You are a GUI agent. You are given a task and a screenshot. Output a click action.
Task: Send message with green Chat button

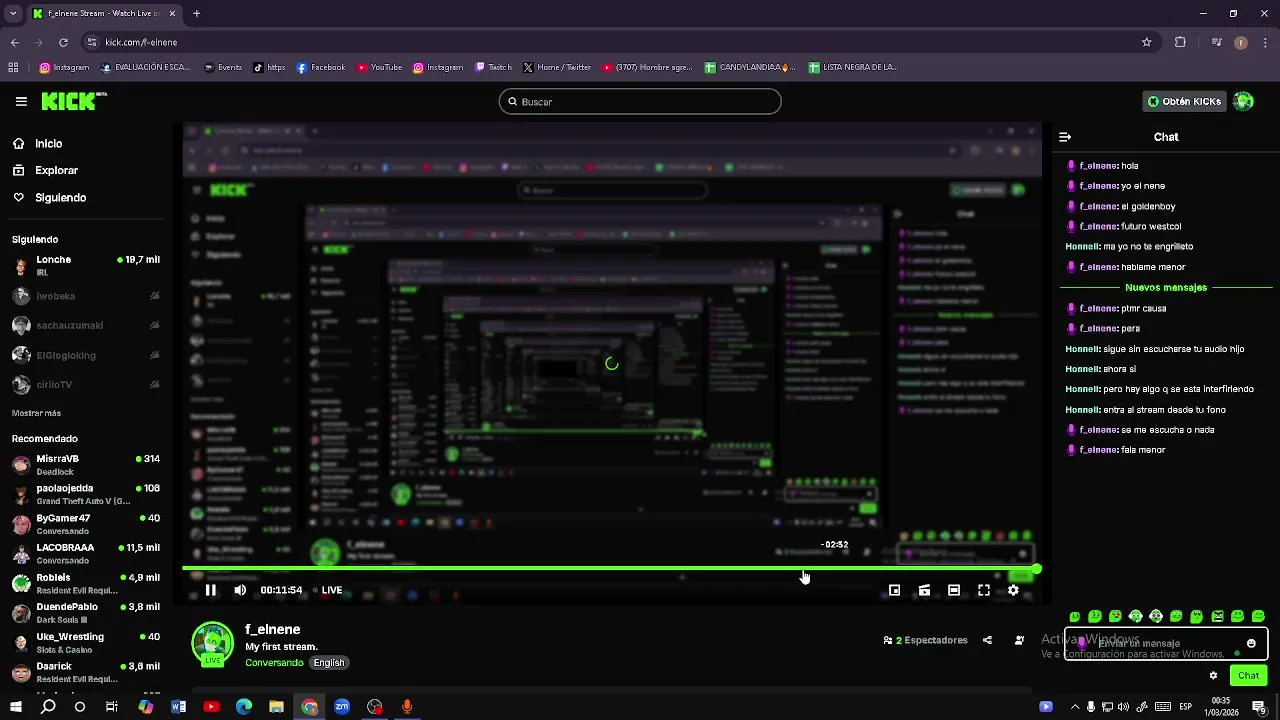click(1248, 676)
